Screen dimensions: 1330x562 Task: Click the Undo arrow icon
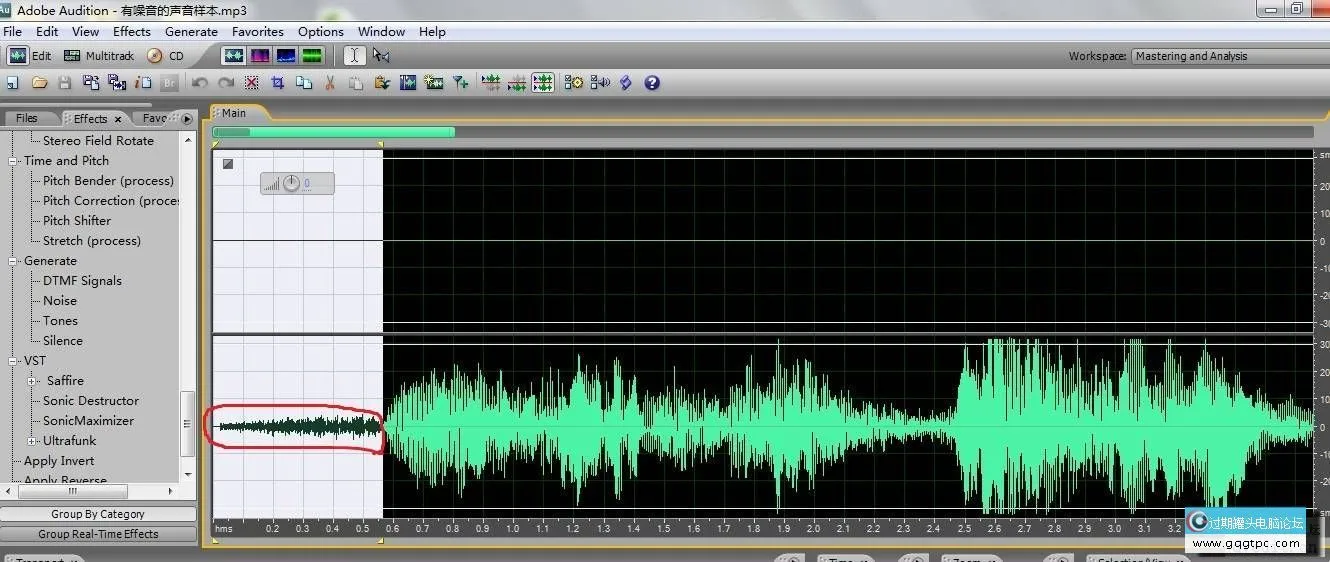(200, 83)
